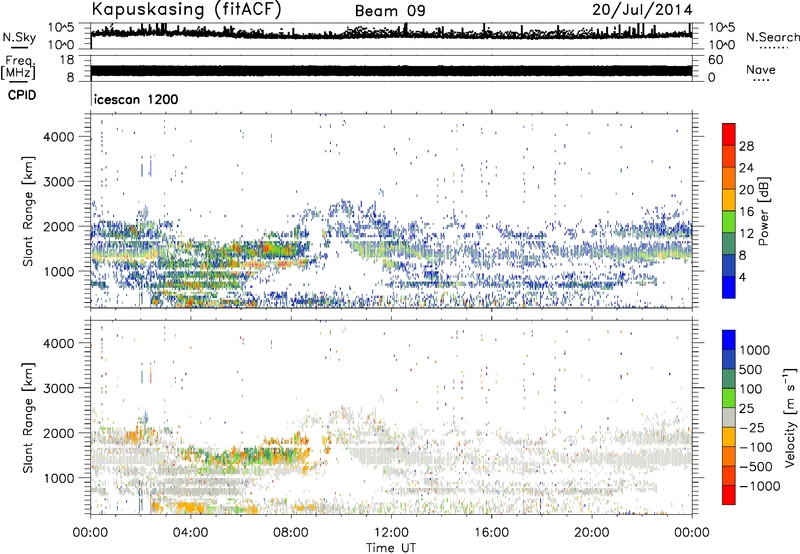This screenshot has width=800, height=554.
Task: Click the 12:00 time tick label
Action: tap(391, 533)
